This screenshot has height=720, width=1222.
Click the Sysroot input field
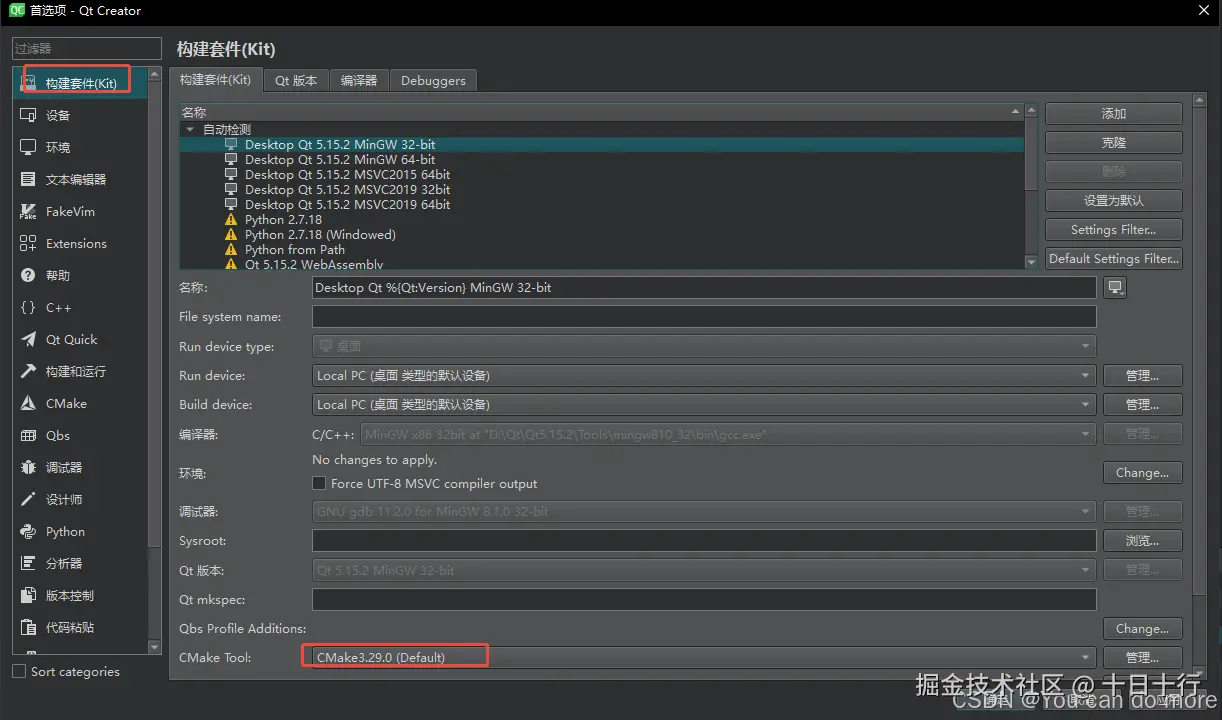click(x=704, y=541)
